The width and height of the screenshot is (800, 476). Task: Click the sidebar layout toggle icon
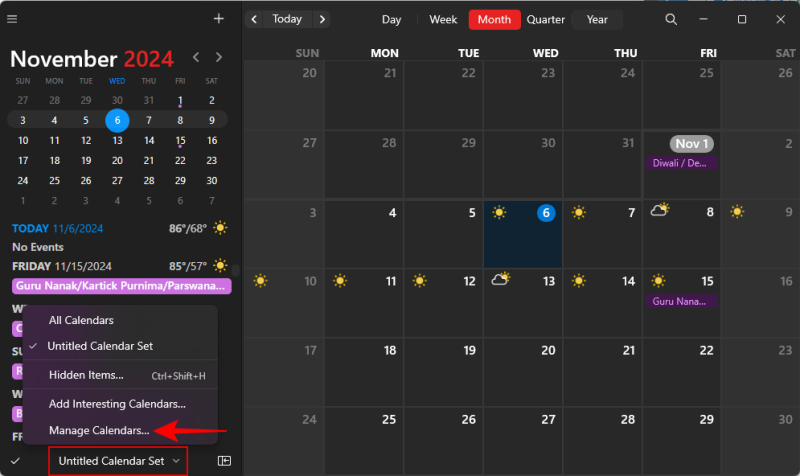click(x=224, y=461)
